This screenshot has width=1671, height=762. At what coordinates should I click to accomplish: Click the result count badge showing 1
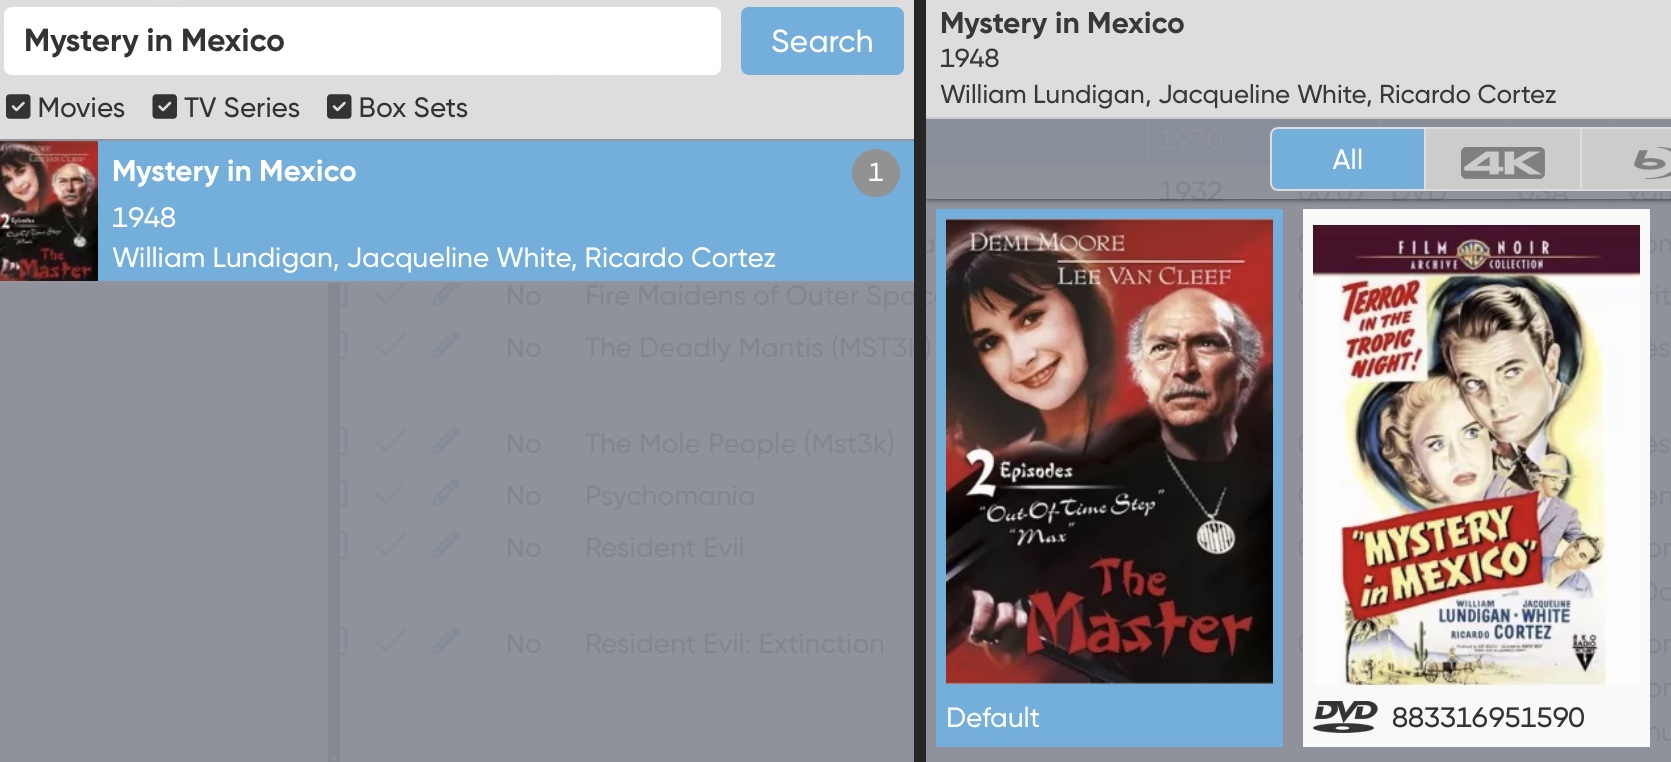(875, 173)
